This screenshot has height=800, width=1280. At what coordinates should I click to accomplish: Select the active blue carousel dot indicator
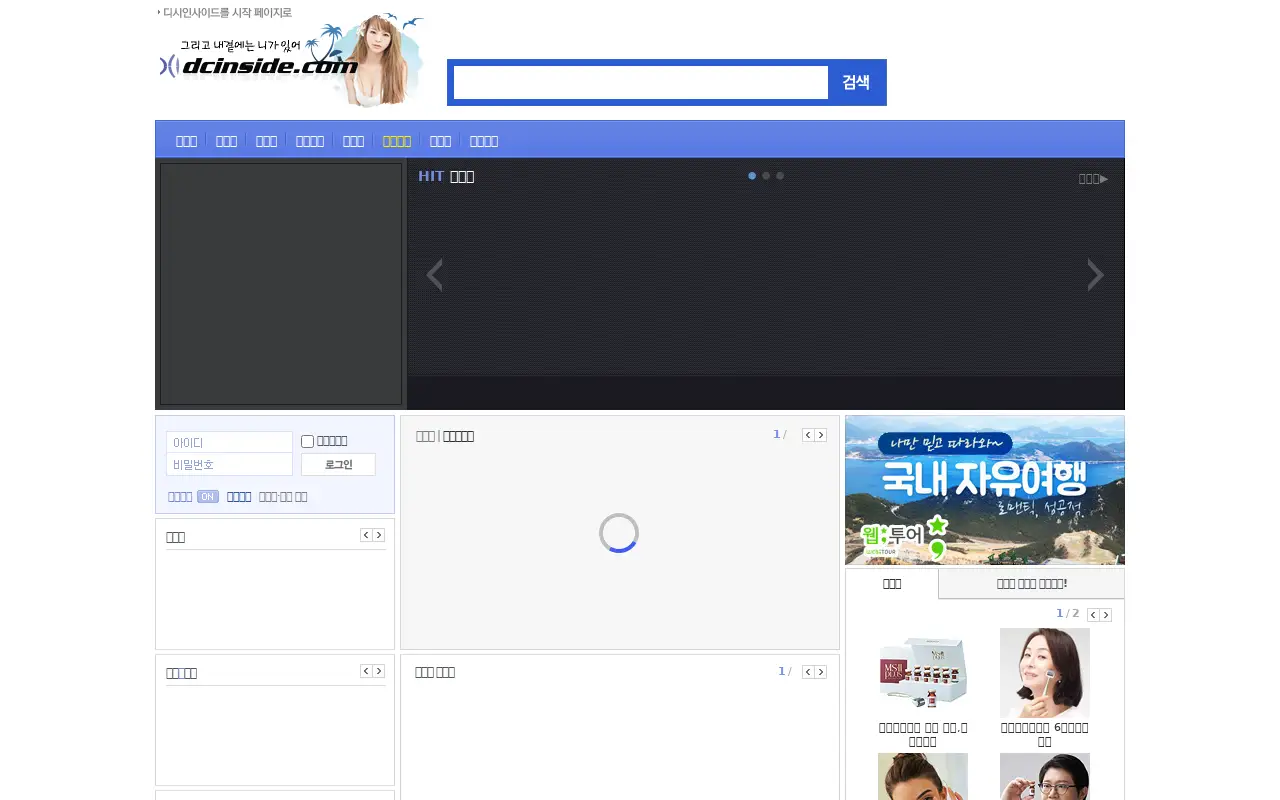coord(752,176)
